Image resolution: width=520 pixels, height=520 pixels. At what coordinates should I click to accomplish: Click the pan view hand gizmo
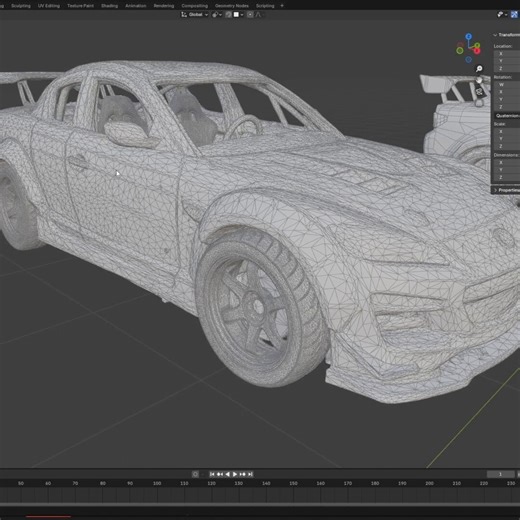(479, 80)
